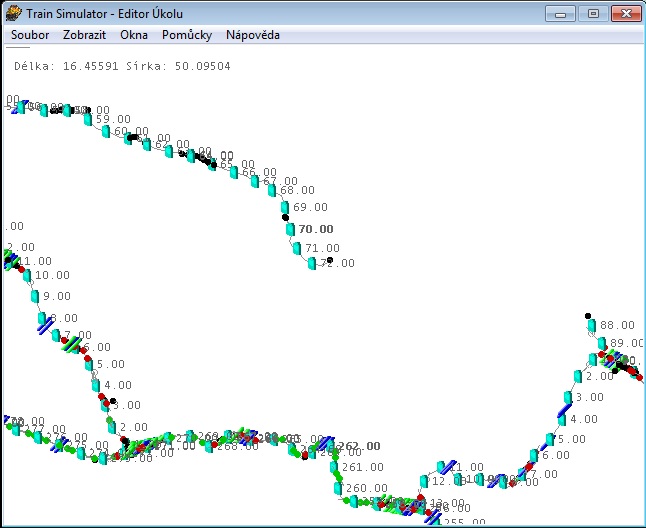Select milepost marker labeled 59.00
Screen dimensions: 646x528
pyautogui.click(x=88, y=119)
